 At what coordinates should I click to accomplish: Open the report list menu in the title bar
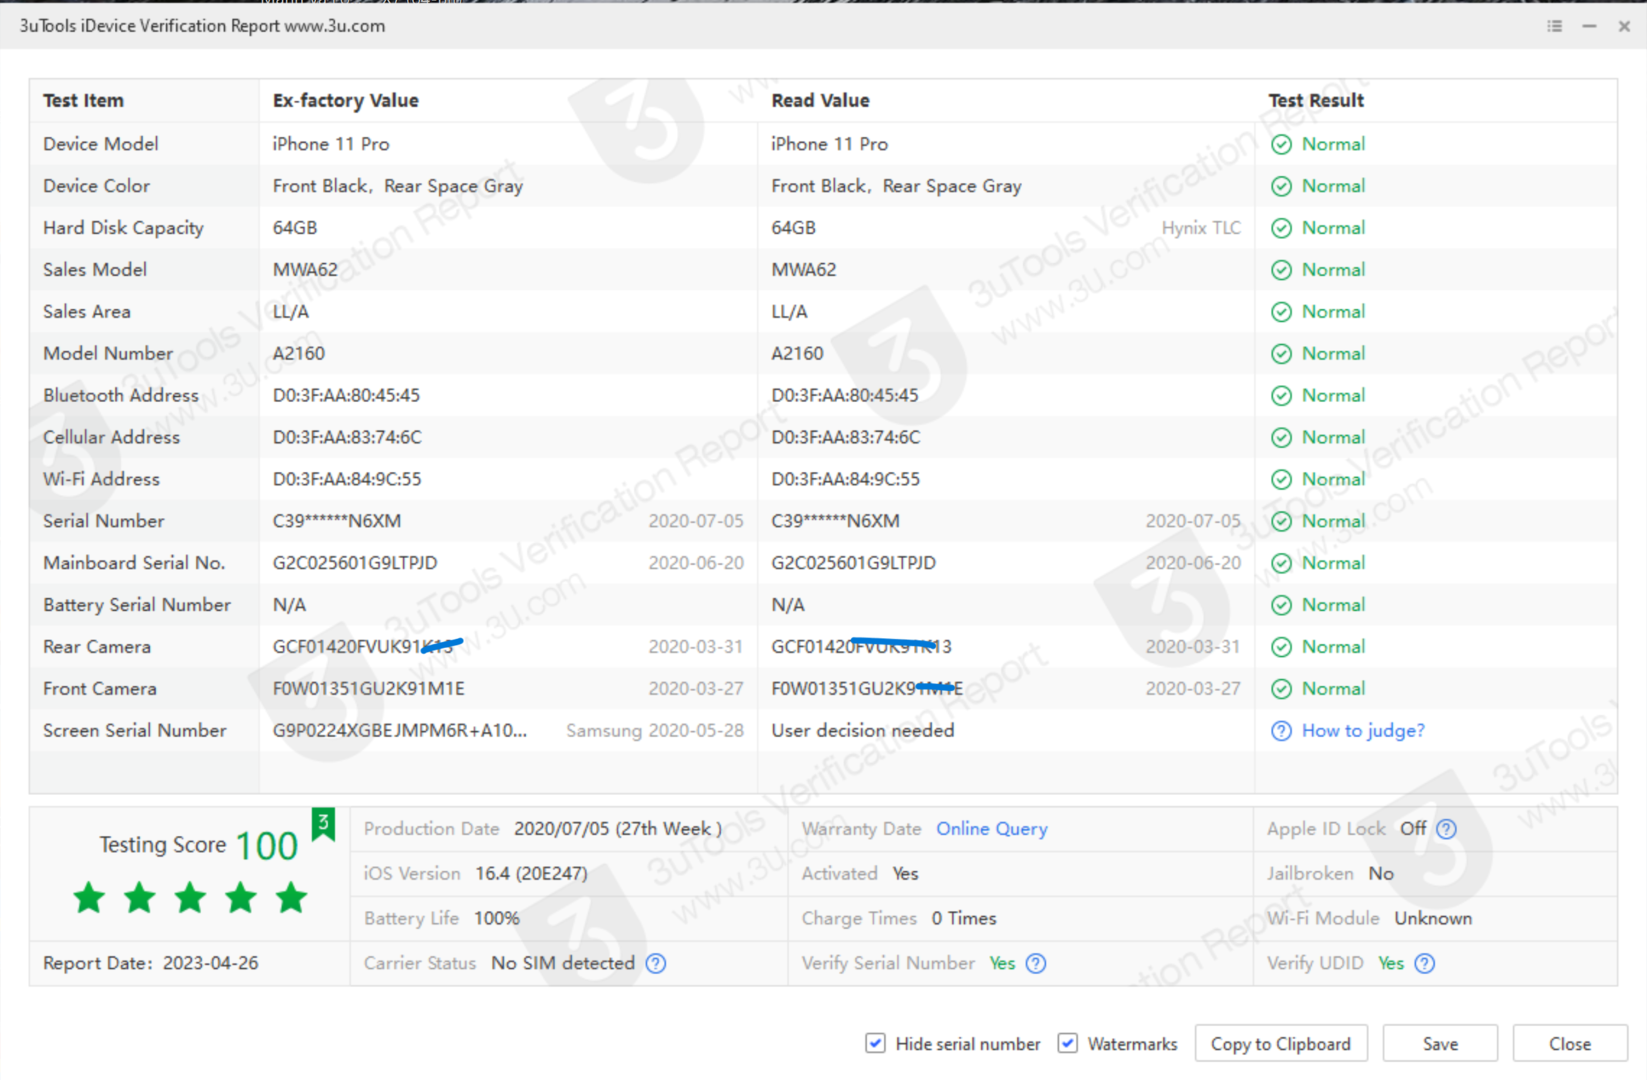pos(1553,26)
